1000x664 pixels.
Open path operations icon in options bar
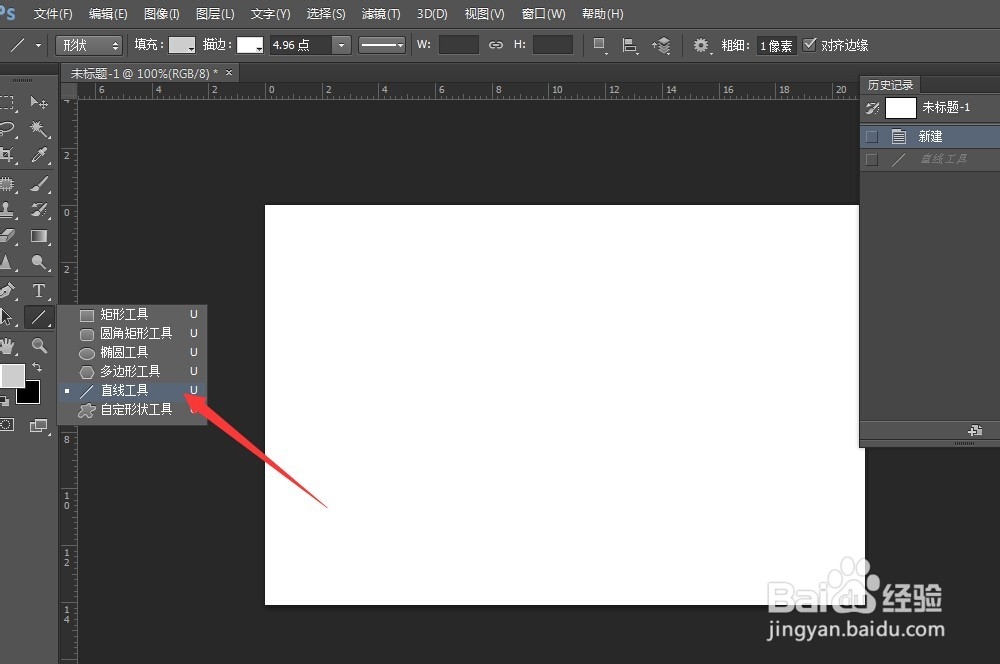click(599, 45)
